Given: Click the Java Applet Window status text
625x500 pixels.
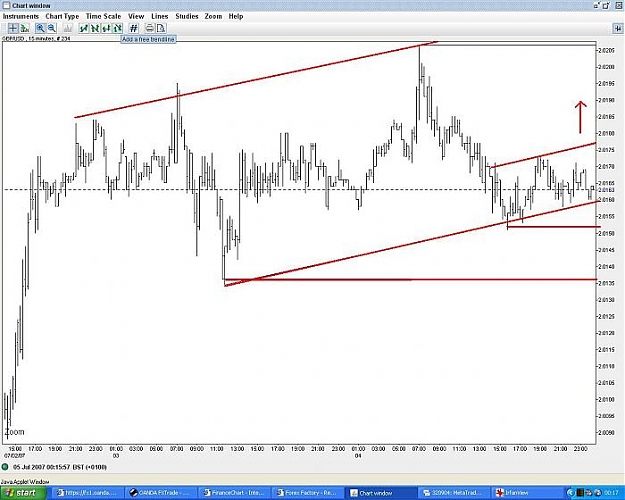Looking at the screenshot, I should click(24, 482).
